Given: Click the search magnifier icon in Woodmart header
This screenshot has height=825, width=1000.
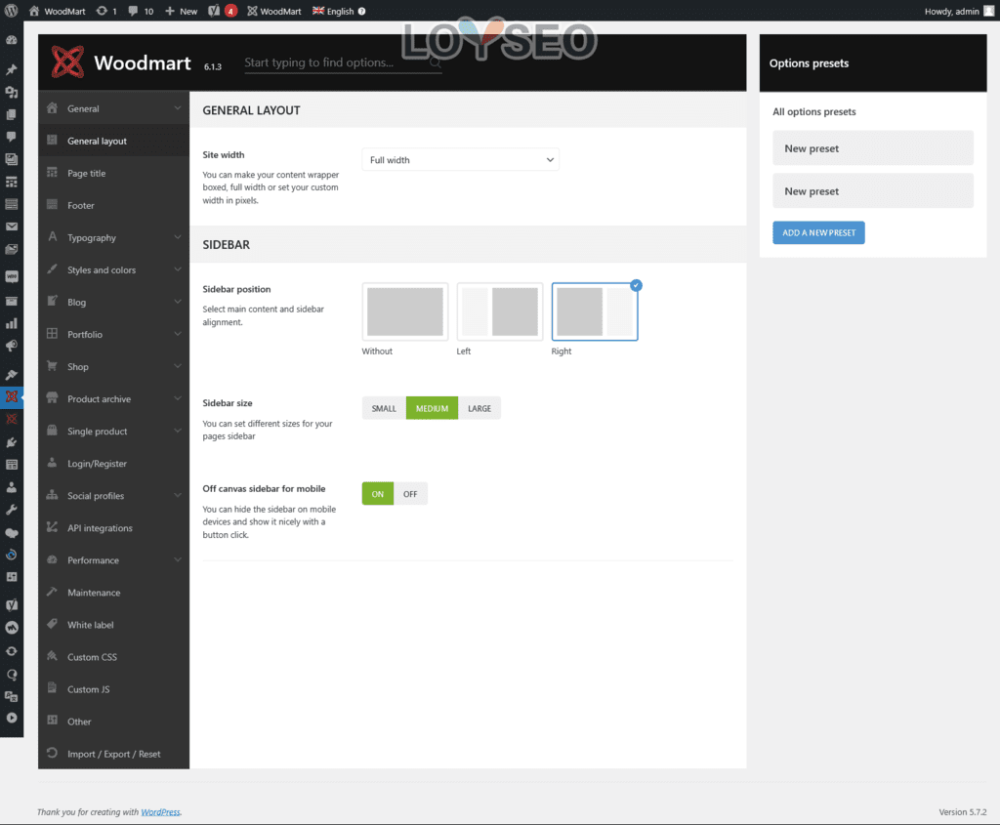Looking at the screenshot, I should (435, 62).
